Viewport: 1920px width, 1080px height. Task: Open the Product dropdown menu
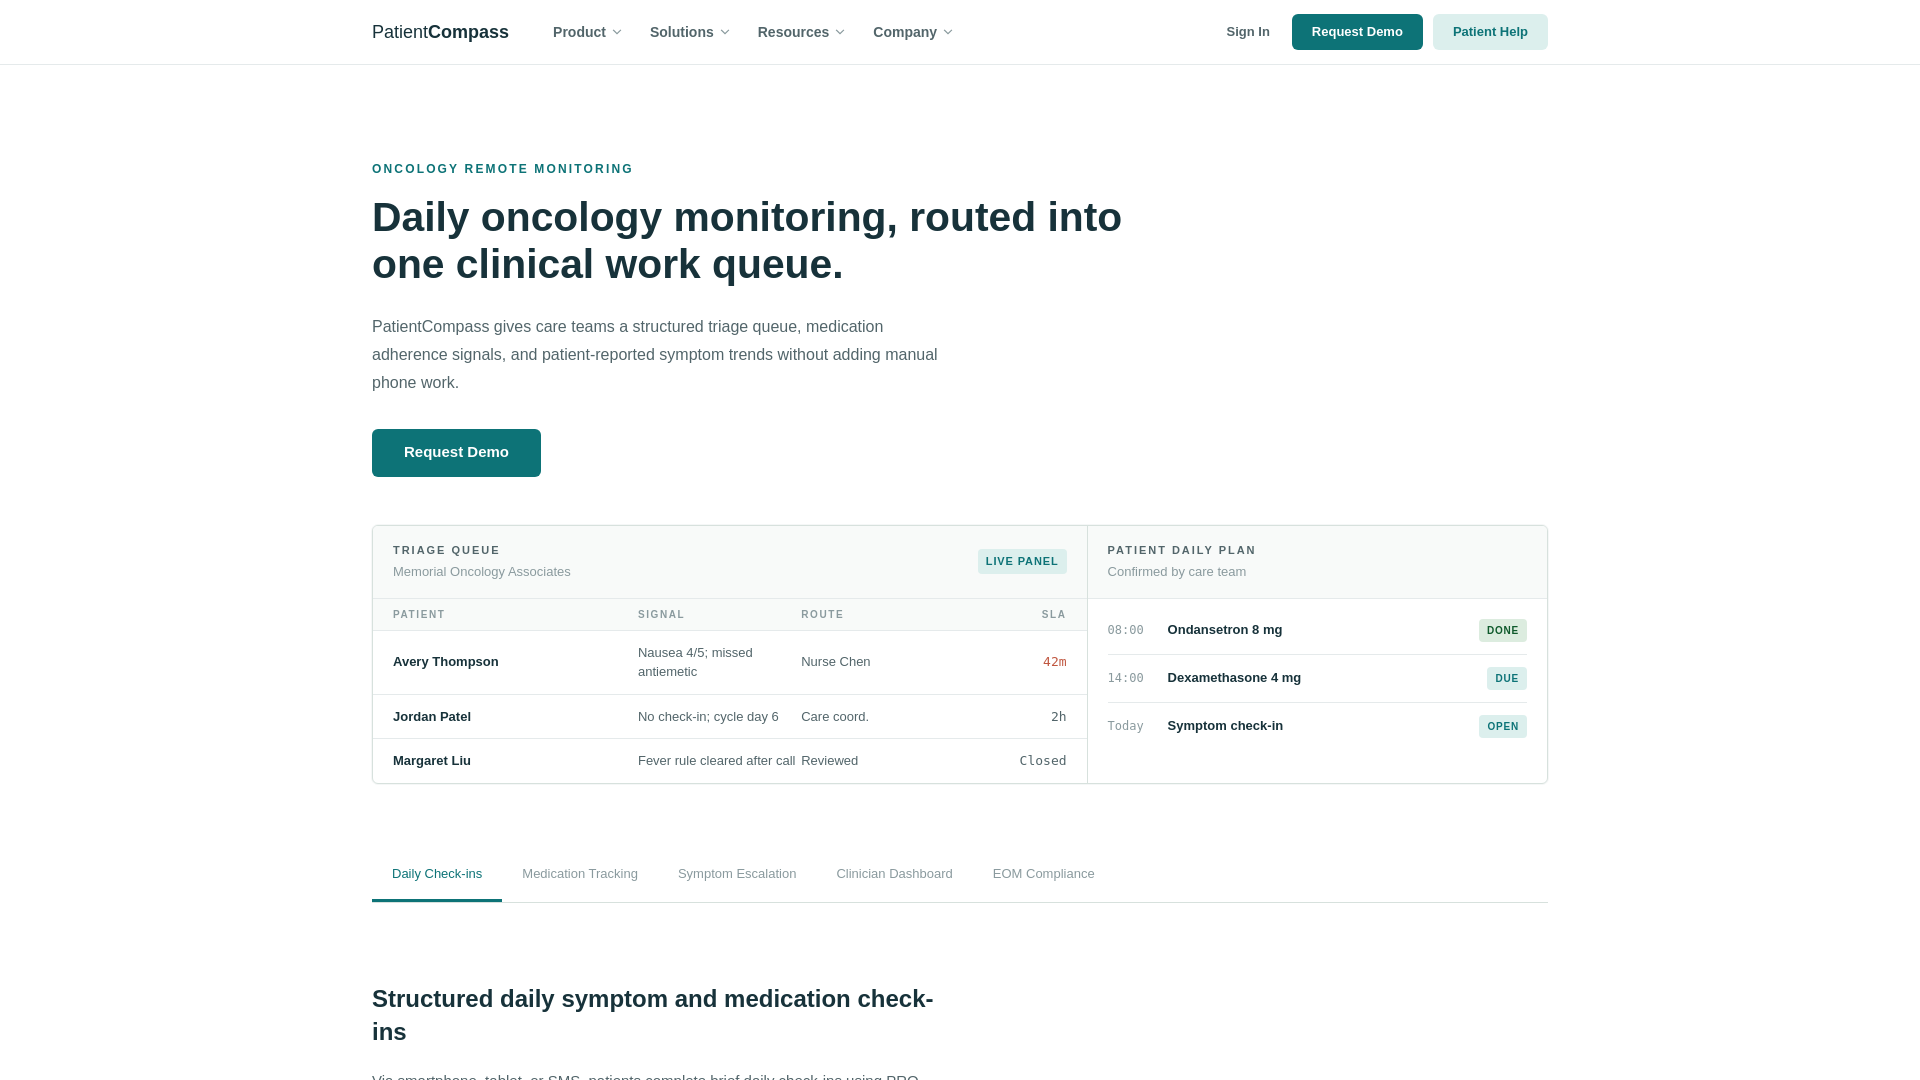click(587, 32)
